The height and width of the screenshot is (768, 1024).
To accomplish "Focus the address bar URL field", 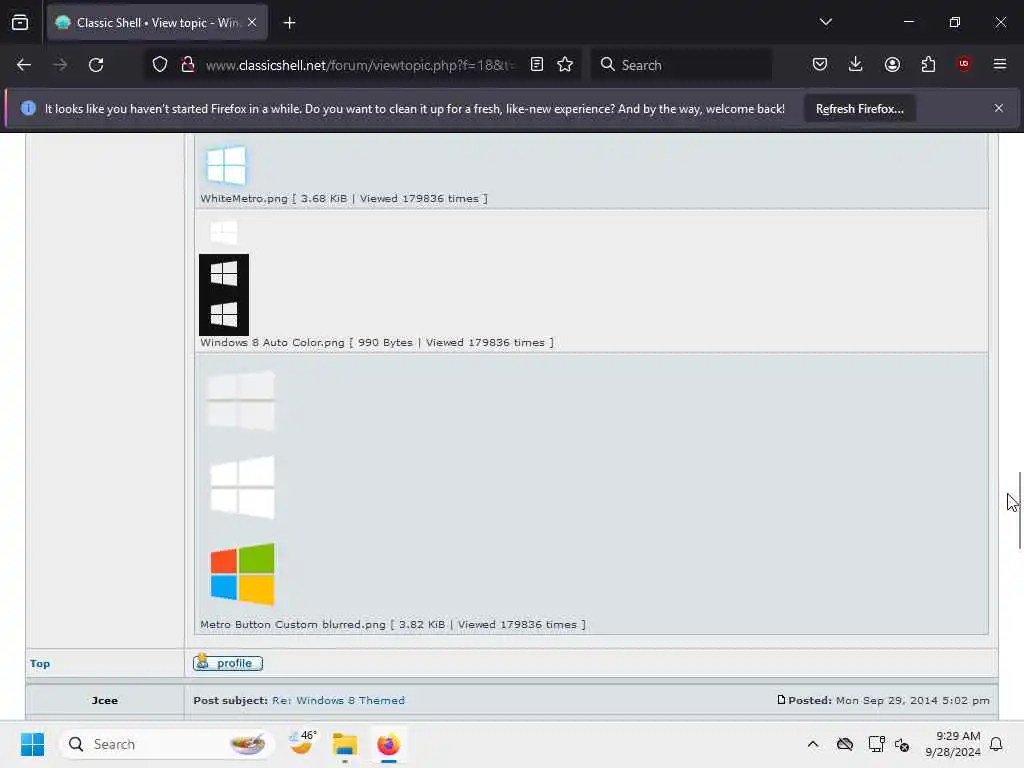I will pyautogui.click(x=359, y=65).
